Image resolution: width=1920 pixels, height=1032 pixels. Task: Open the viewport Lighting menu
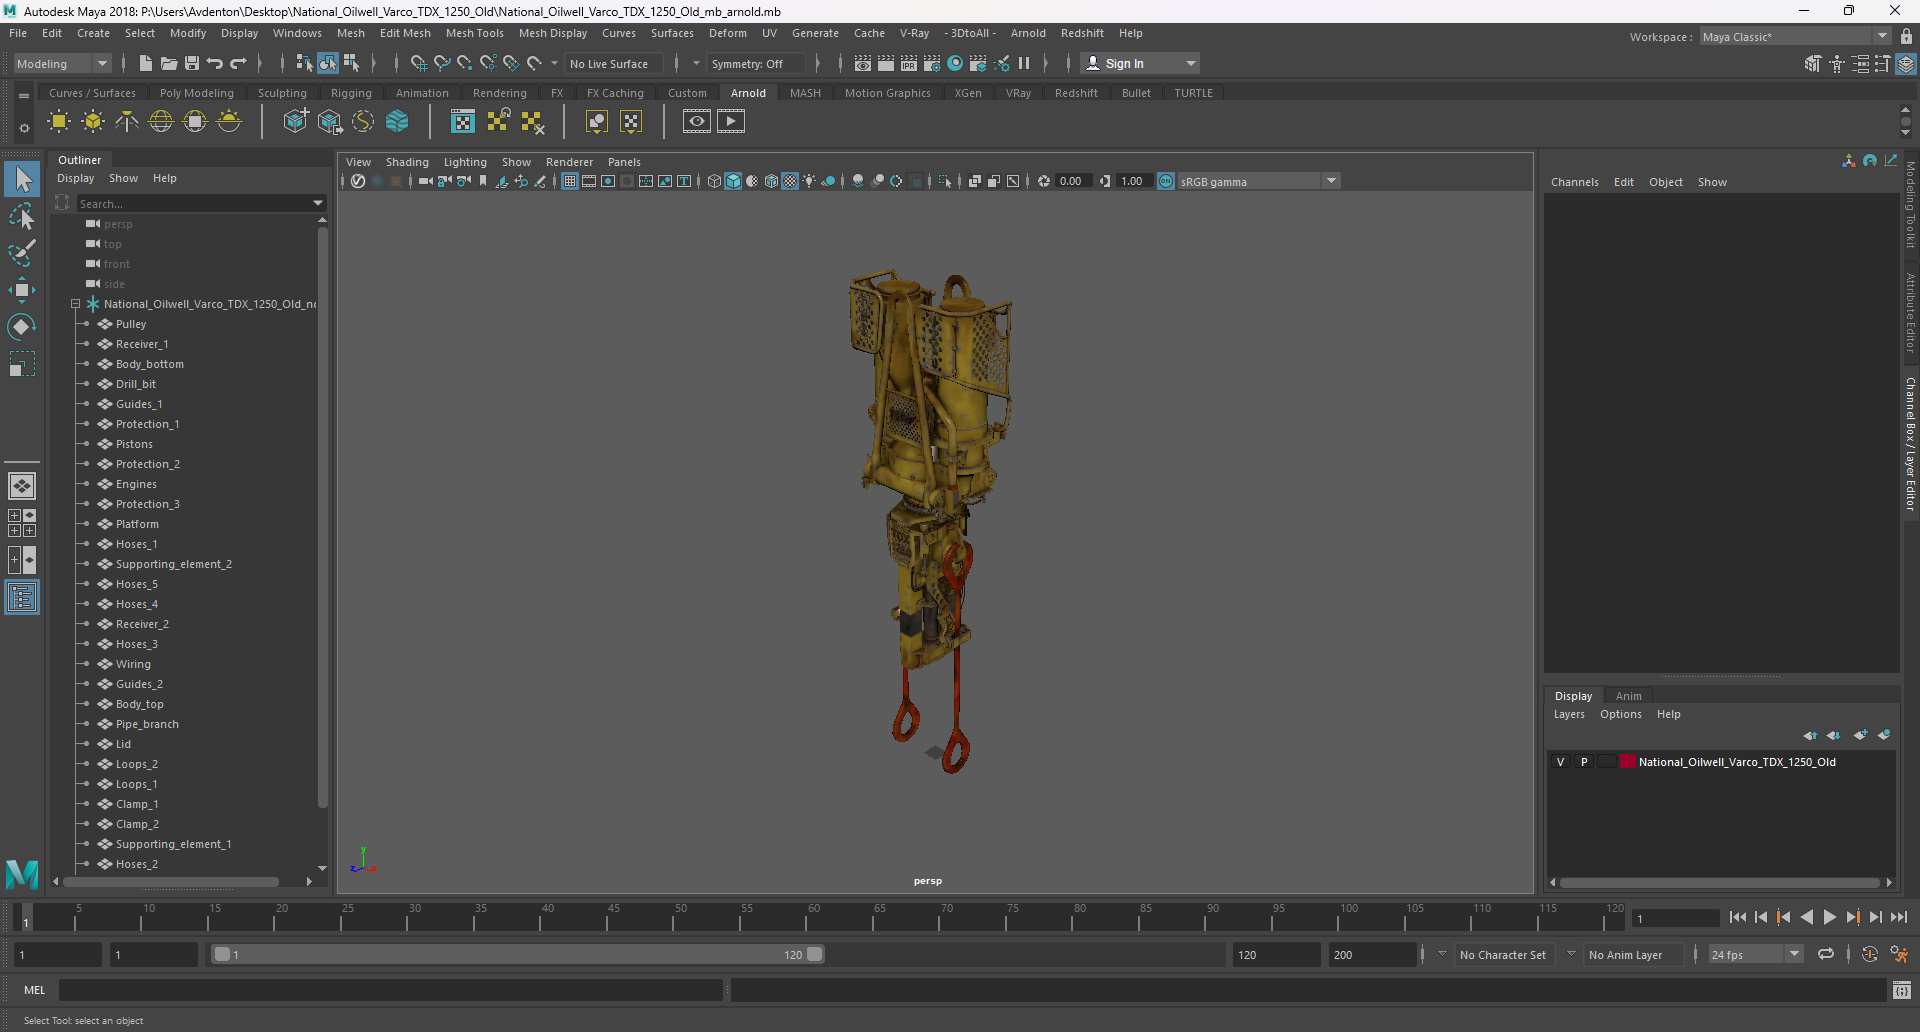tap(465, 162)
